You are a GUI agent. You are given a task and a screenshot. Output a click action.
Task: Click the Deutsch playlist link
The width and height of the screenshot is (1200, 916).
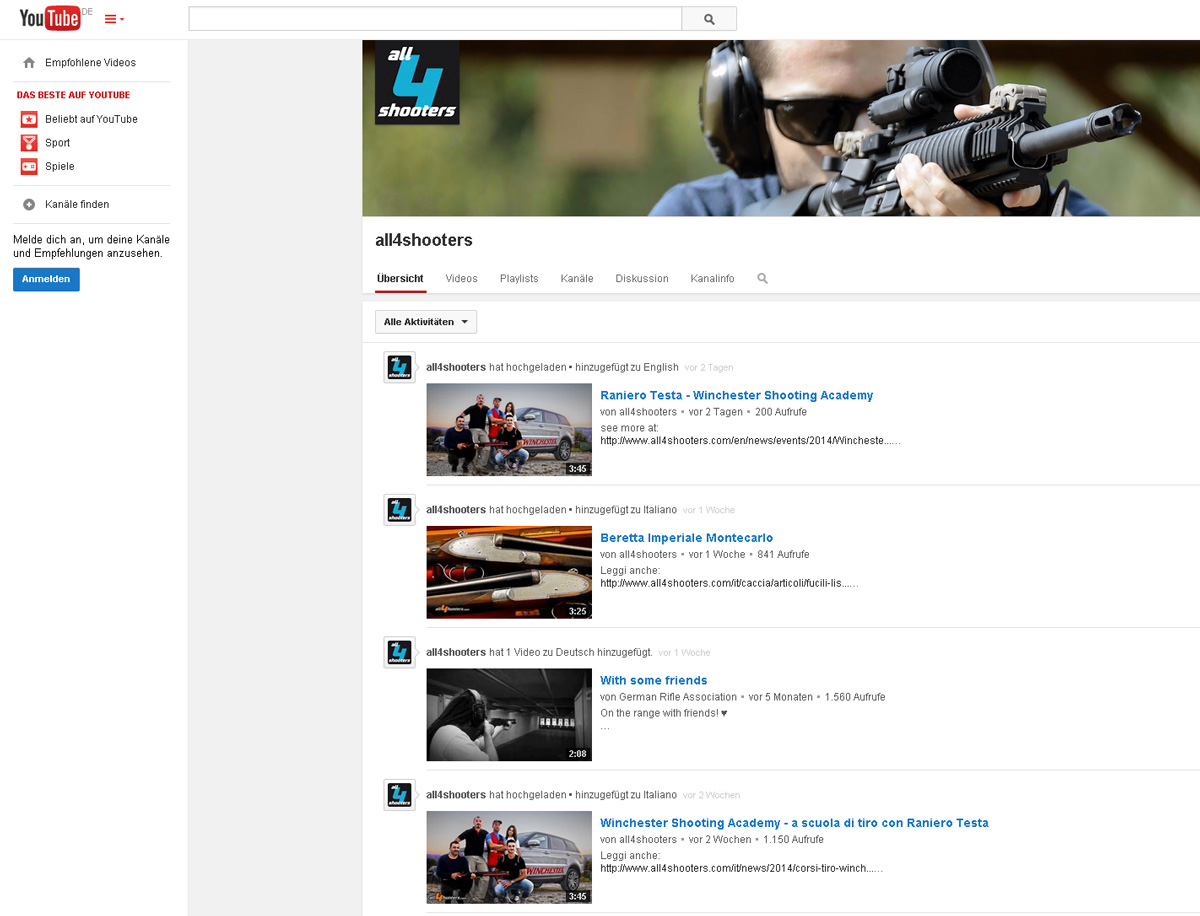point(575,652)
